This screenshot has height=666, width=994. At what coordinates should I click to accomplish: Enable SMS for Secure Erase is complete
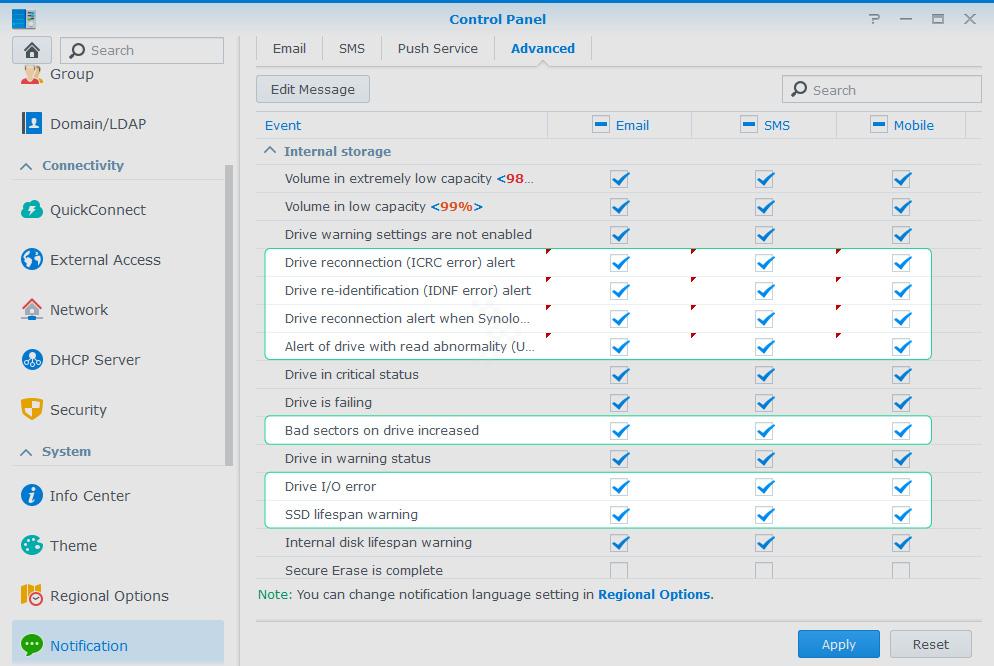764,571
